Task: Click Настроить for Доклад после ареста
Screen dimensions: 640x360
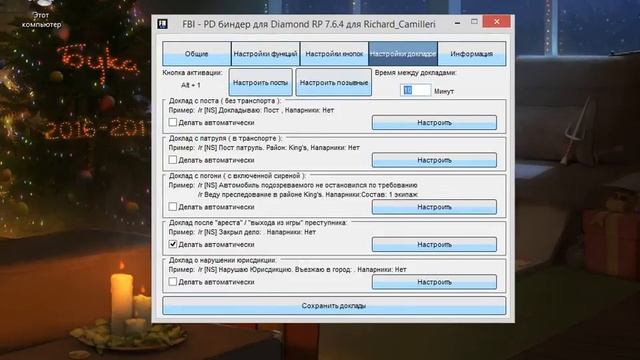Action: click(434, 244)
